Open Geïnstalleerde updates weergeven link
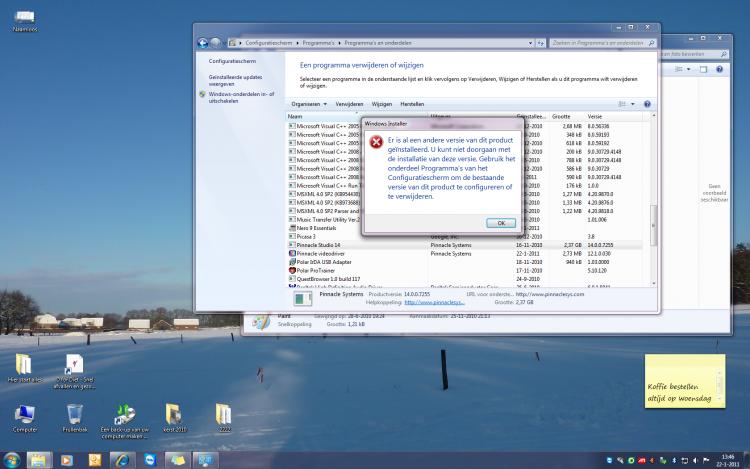This screenshot has width=750, height=469. [x=236, y=80]
